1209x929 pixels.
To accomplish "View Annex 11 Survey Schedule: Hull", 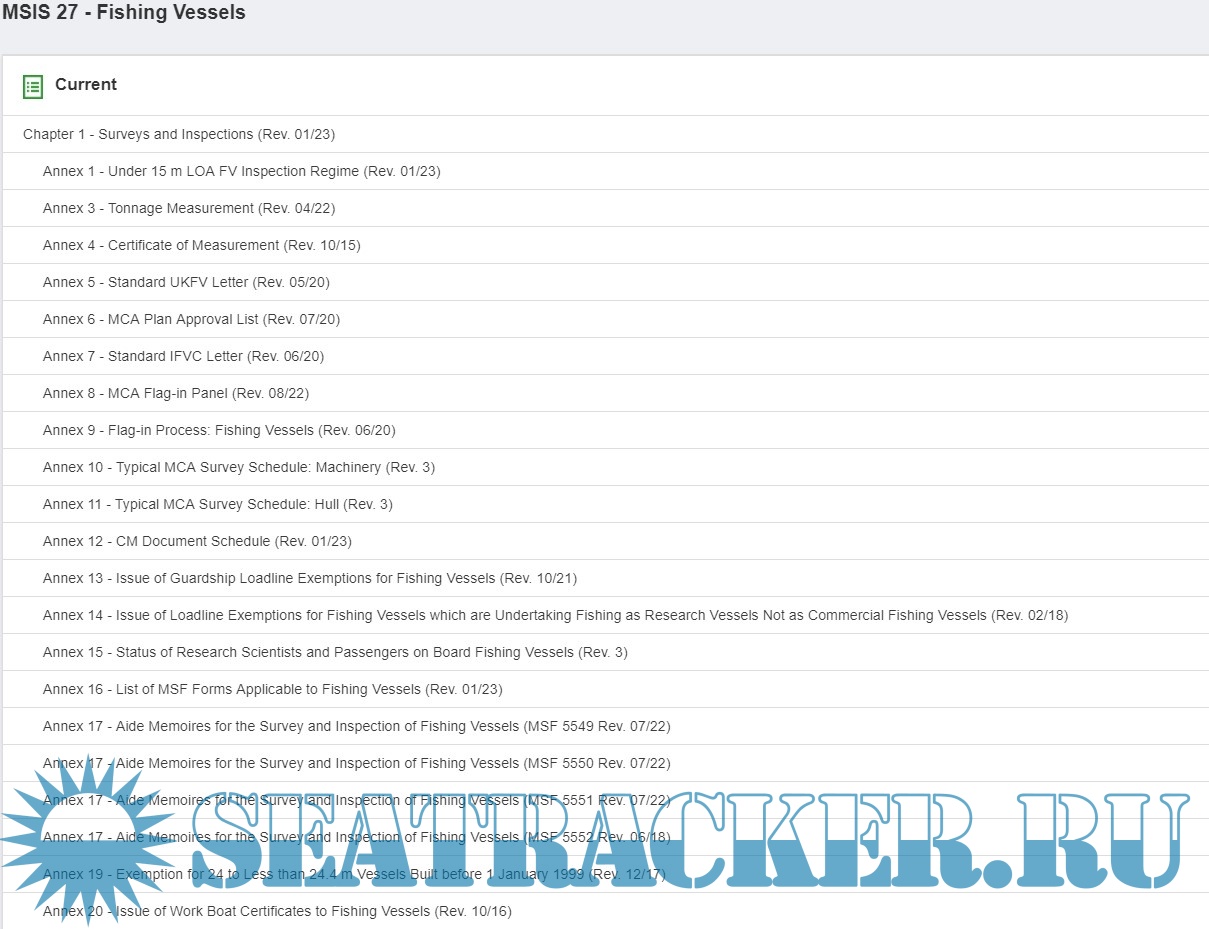I will coord(217,504).
